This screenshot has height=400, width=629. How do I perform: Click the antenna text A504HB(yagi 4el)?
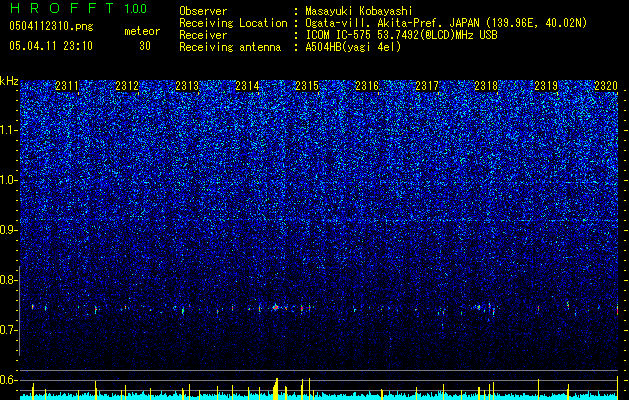point(353,47)
